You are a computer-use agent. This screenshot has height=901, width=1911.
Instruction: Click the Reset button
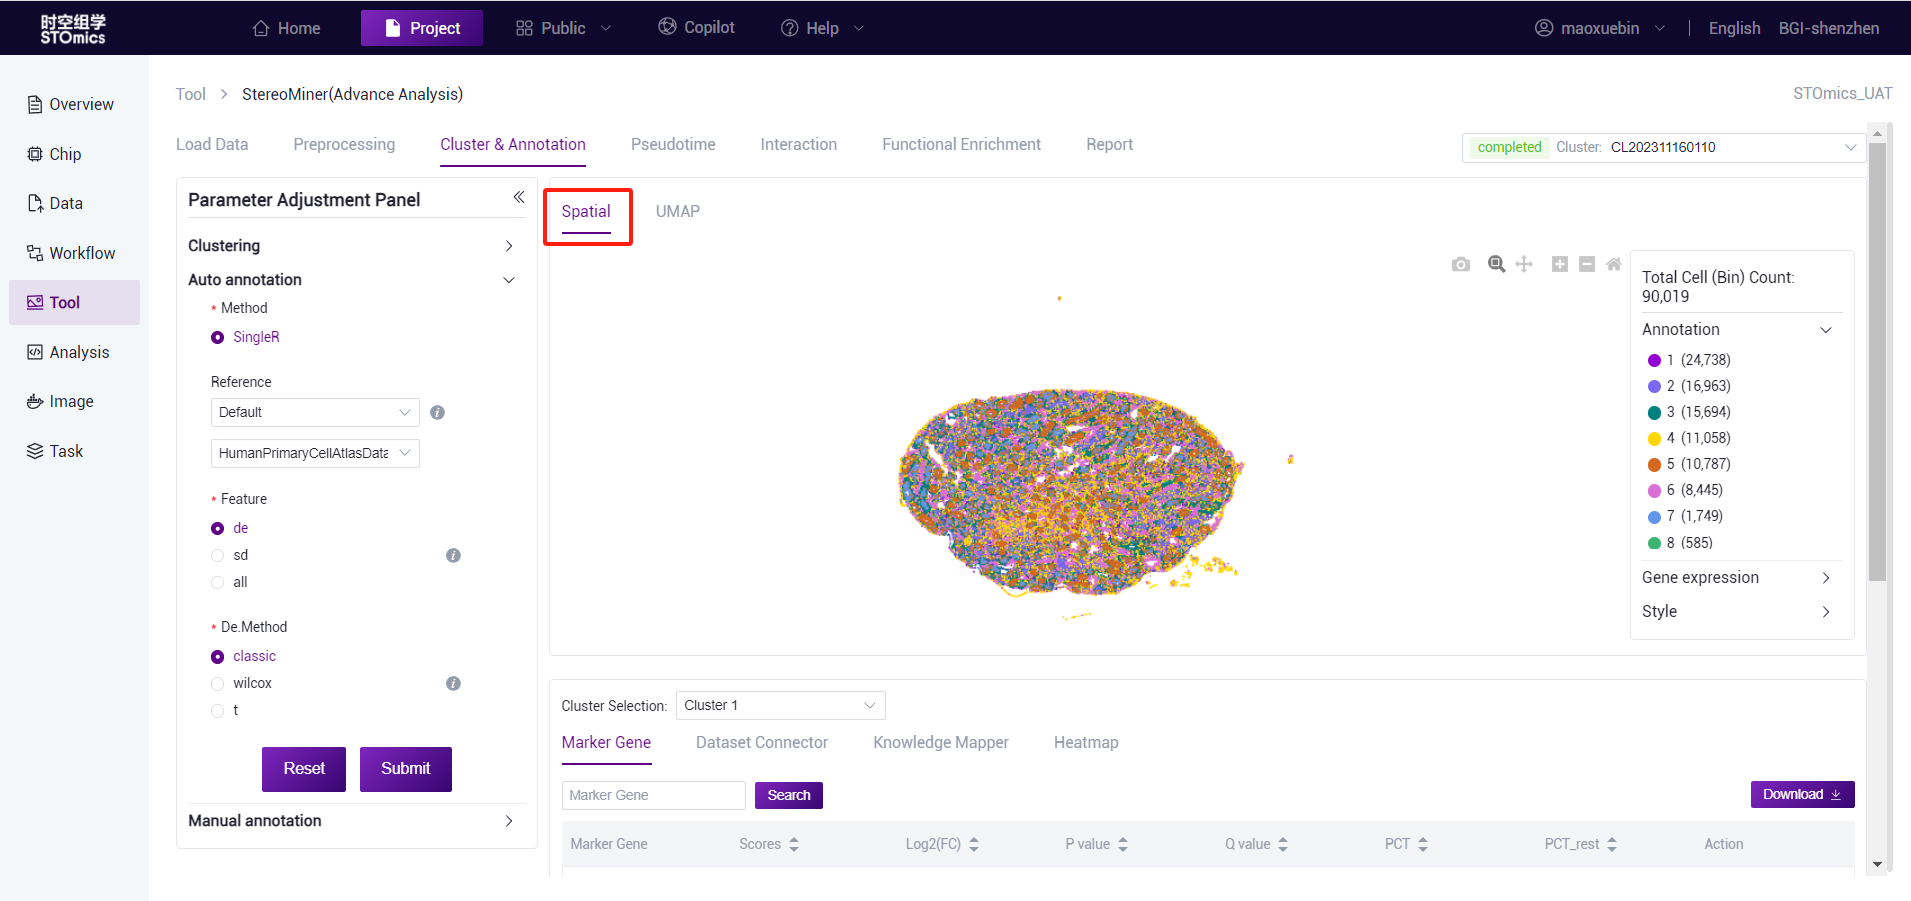304,769
